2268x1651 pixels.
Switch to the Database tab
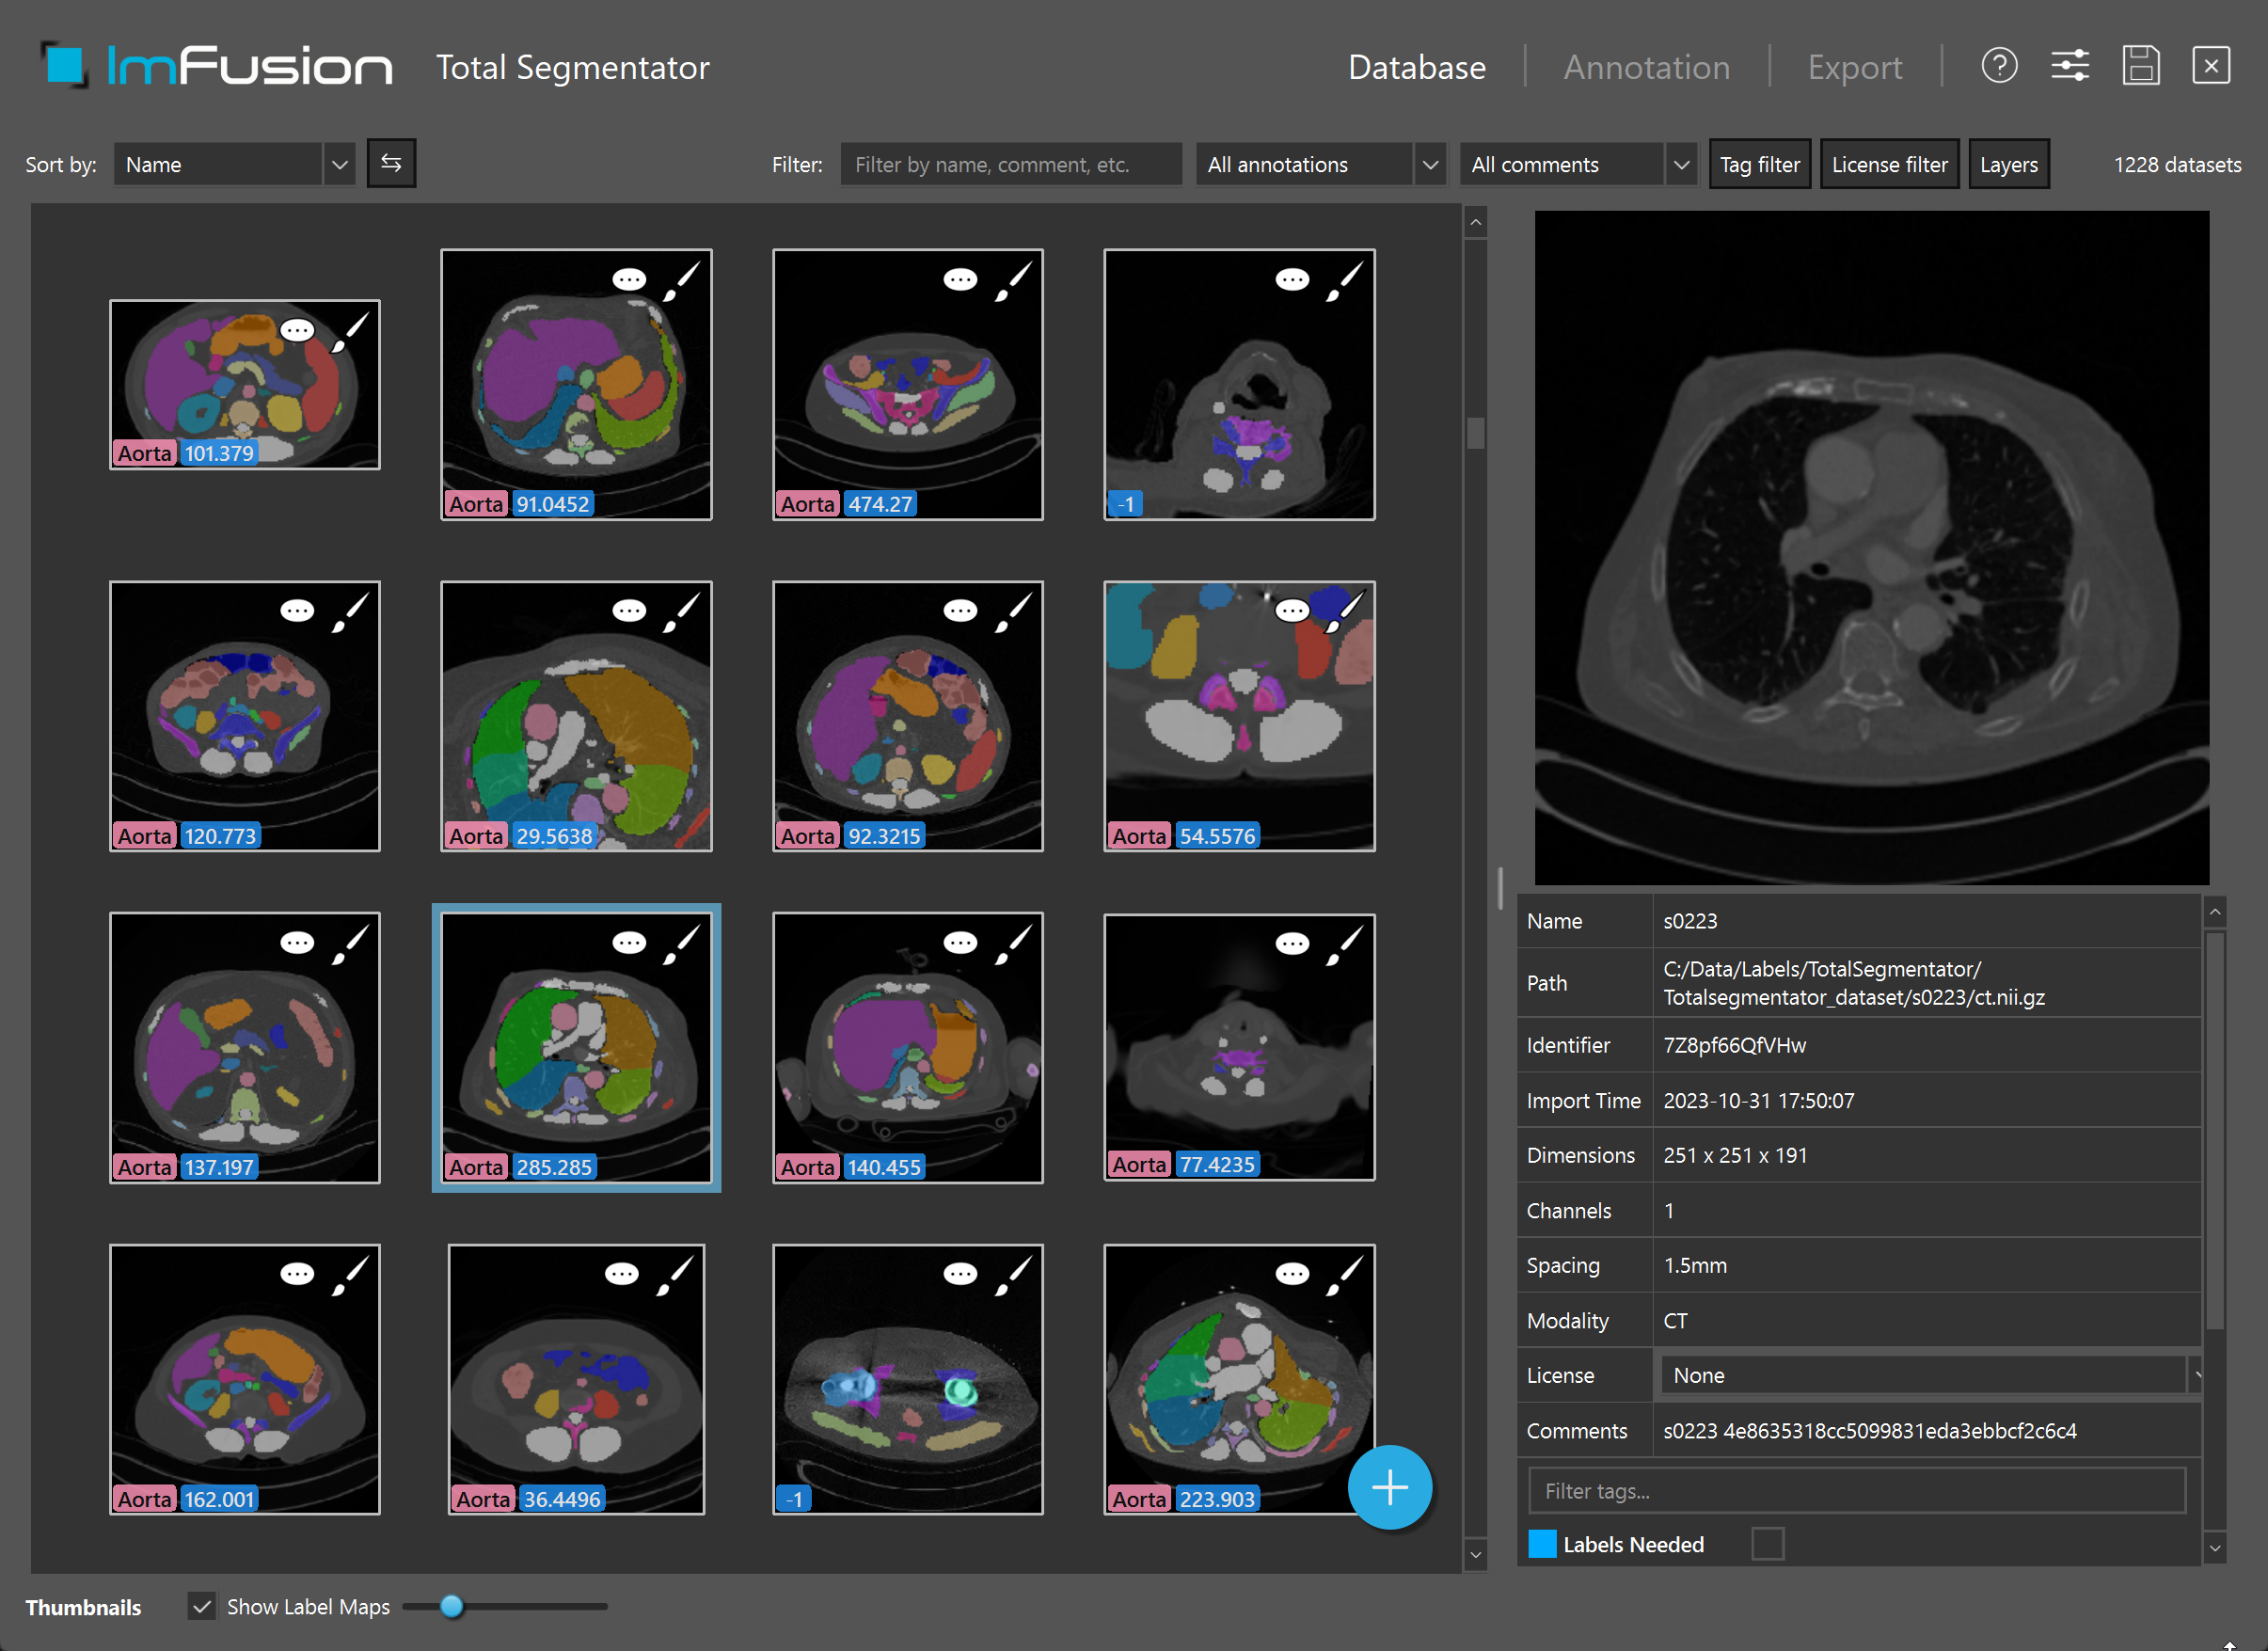tap(1416, 67)
